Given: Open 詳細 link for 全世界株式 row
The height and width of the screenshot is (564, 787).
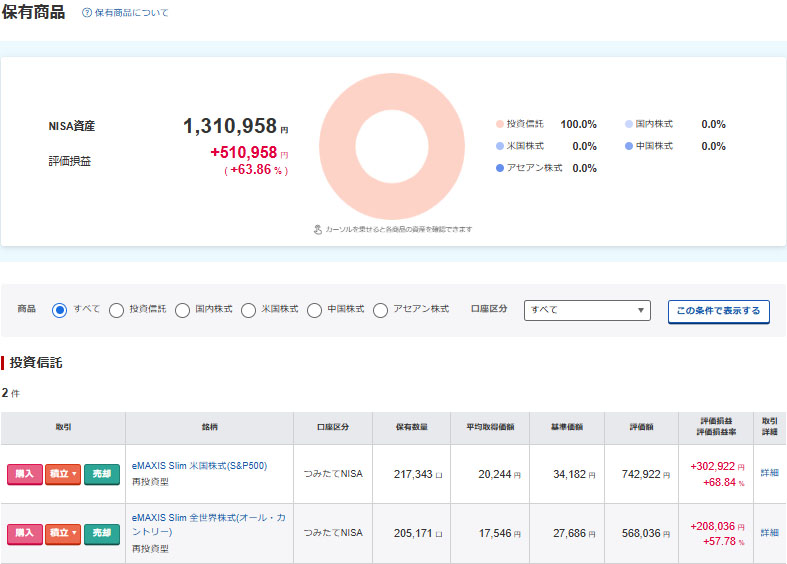Looking at the screenshot, I should click(769, 533).
